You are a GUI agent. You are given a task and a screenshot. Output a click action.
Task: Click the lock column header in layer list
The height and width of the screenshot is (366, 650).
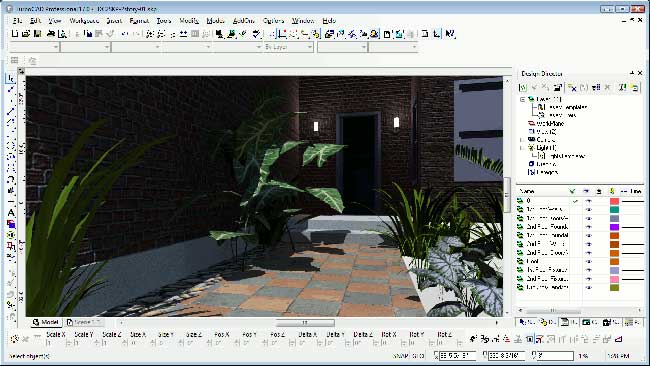[x=599, y=191]
